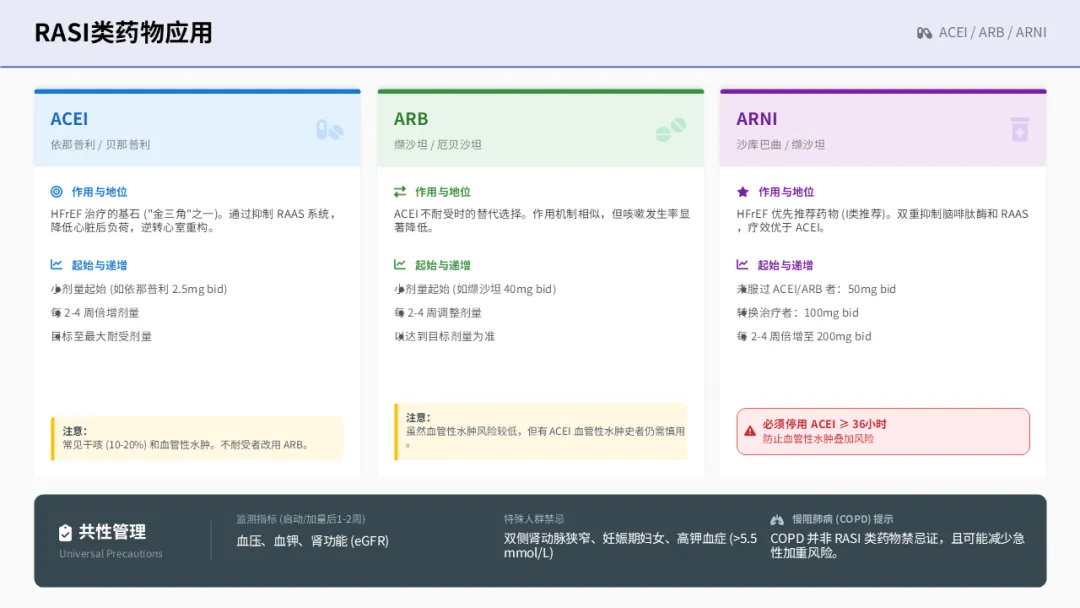Click the 必须停用 ACEI ≥ 36小时 alert box
The image size is (1080, 608).
pos(883,431)
